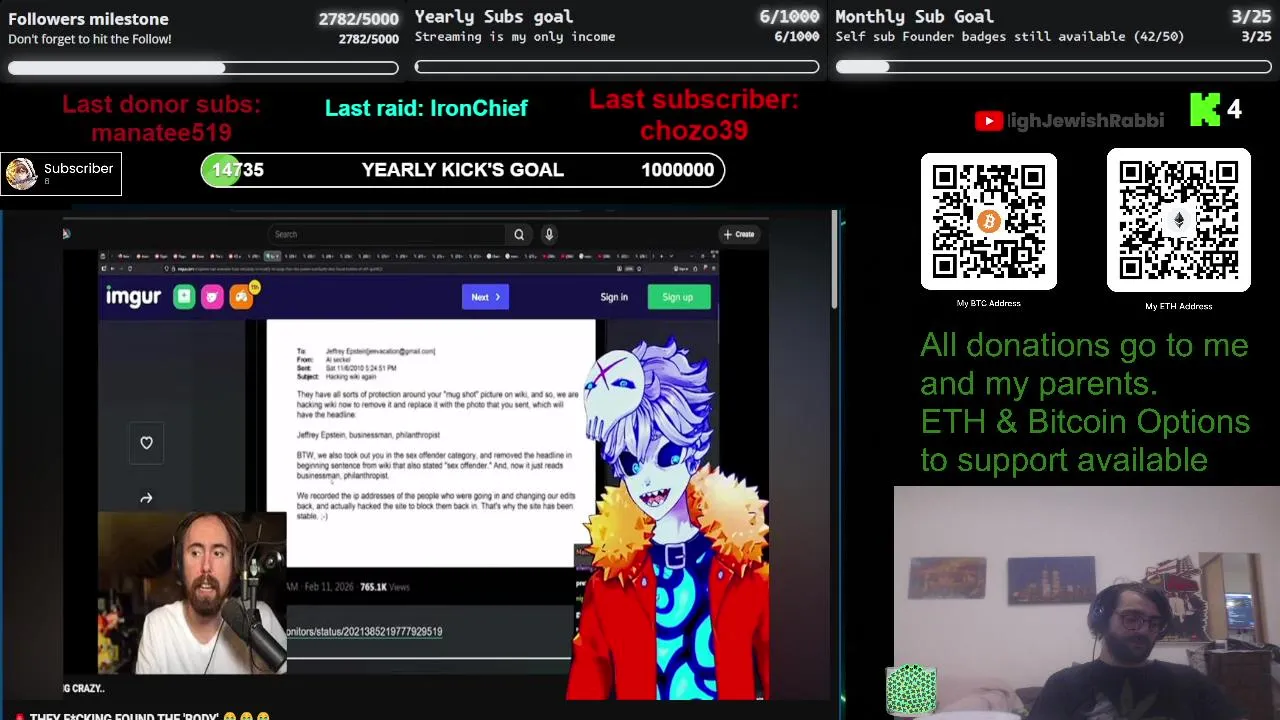Click the Sign in link on imgur
The image size is (1280, 720).
coord(614,297)
